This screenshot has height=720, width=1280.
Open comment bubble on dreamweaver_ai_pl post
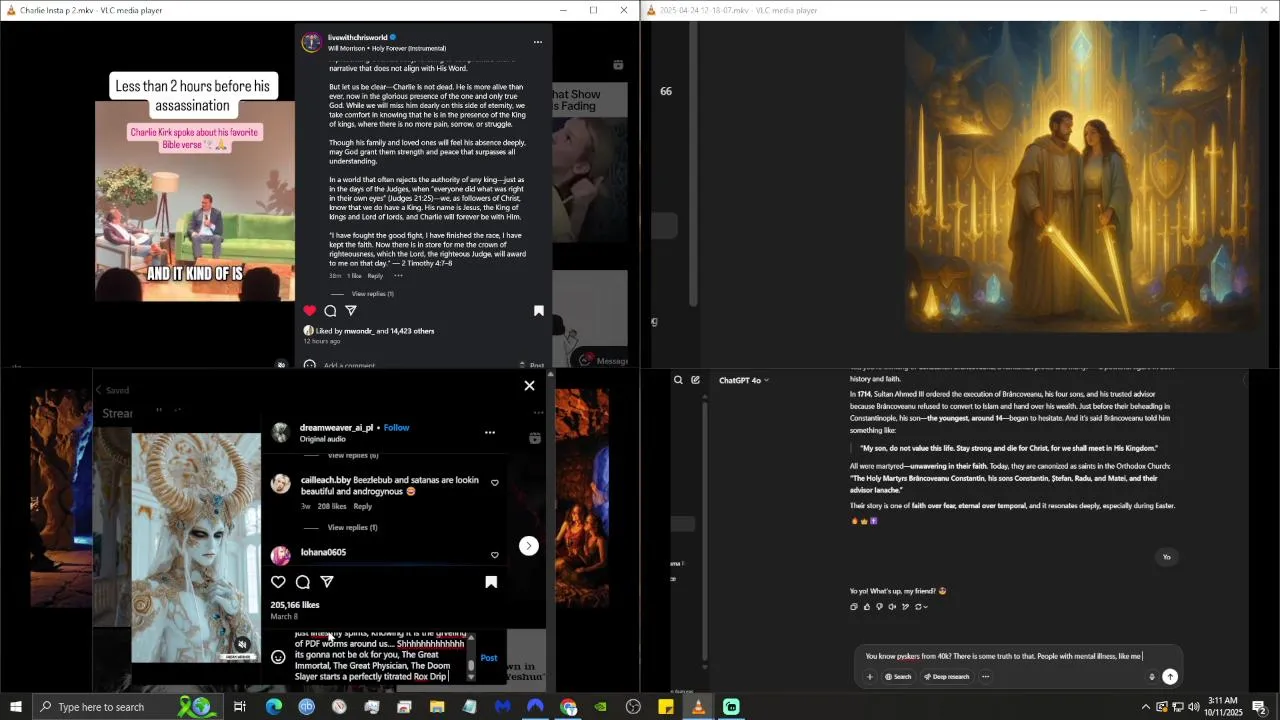point(303,582)
